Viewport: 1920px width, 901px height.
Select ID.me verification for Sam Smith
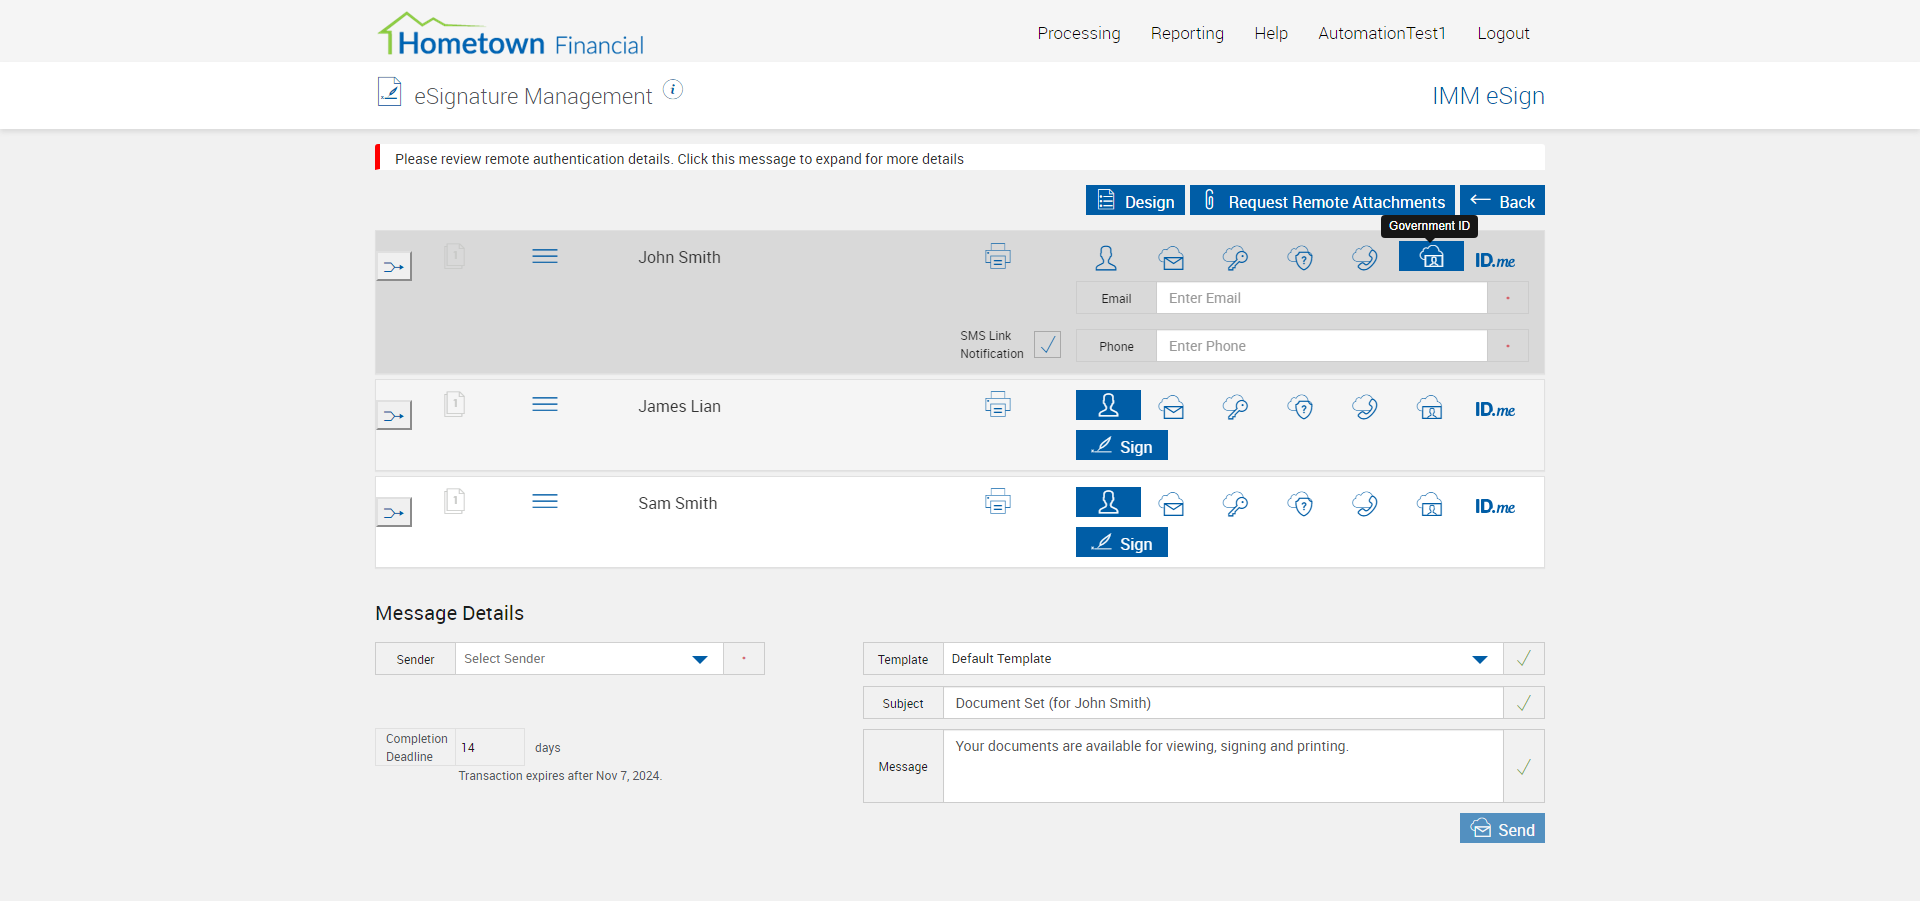click(x=1494, y=507)
